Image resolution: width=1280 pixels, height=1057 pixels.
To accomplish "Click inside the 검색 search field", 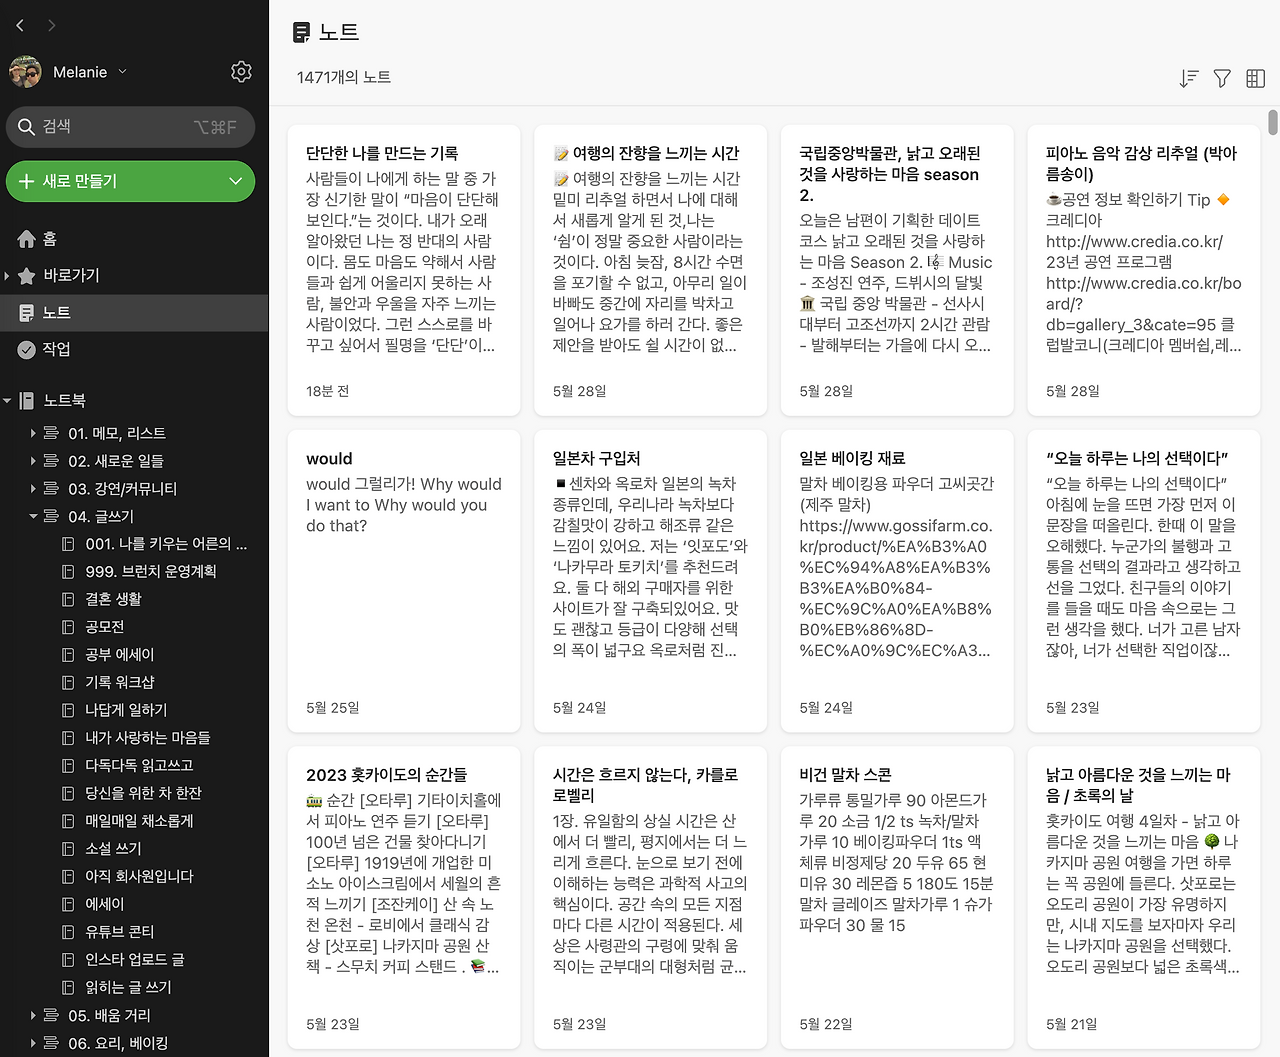I will click(x=130, y=126).
